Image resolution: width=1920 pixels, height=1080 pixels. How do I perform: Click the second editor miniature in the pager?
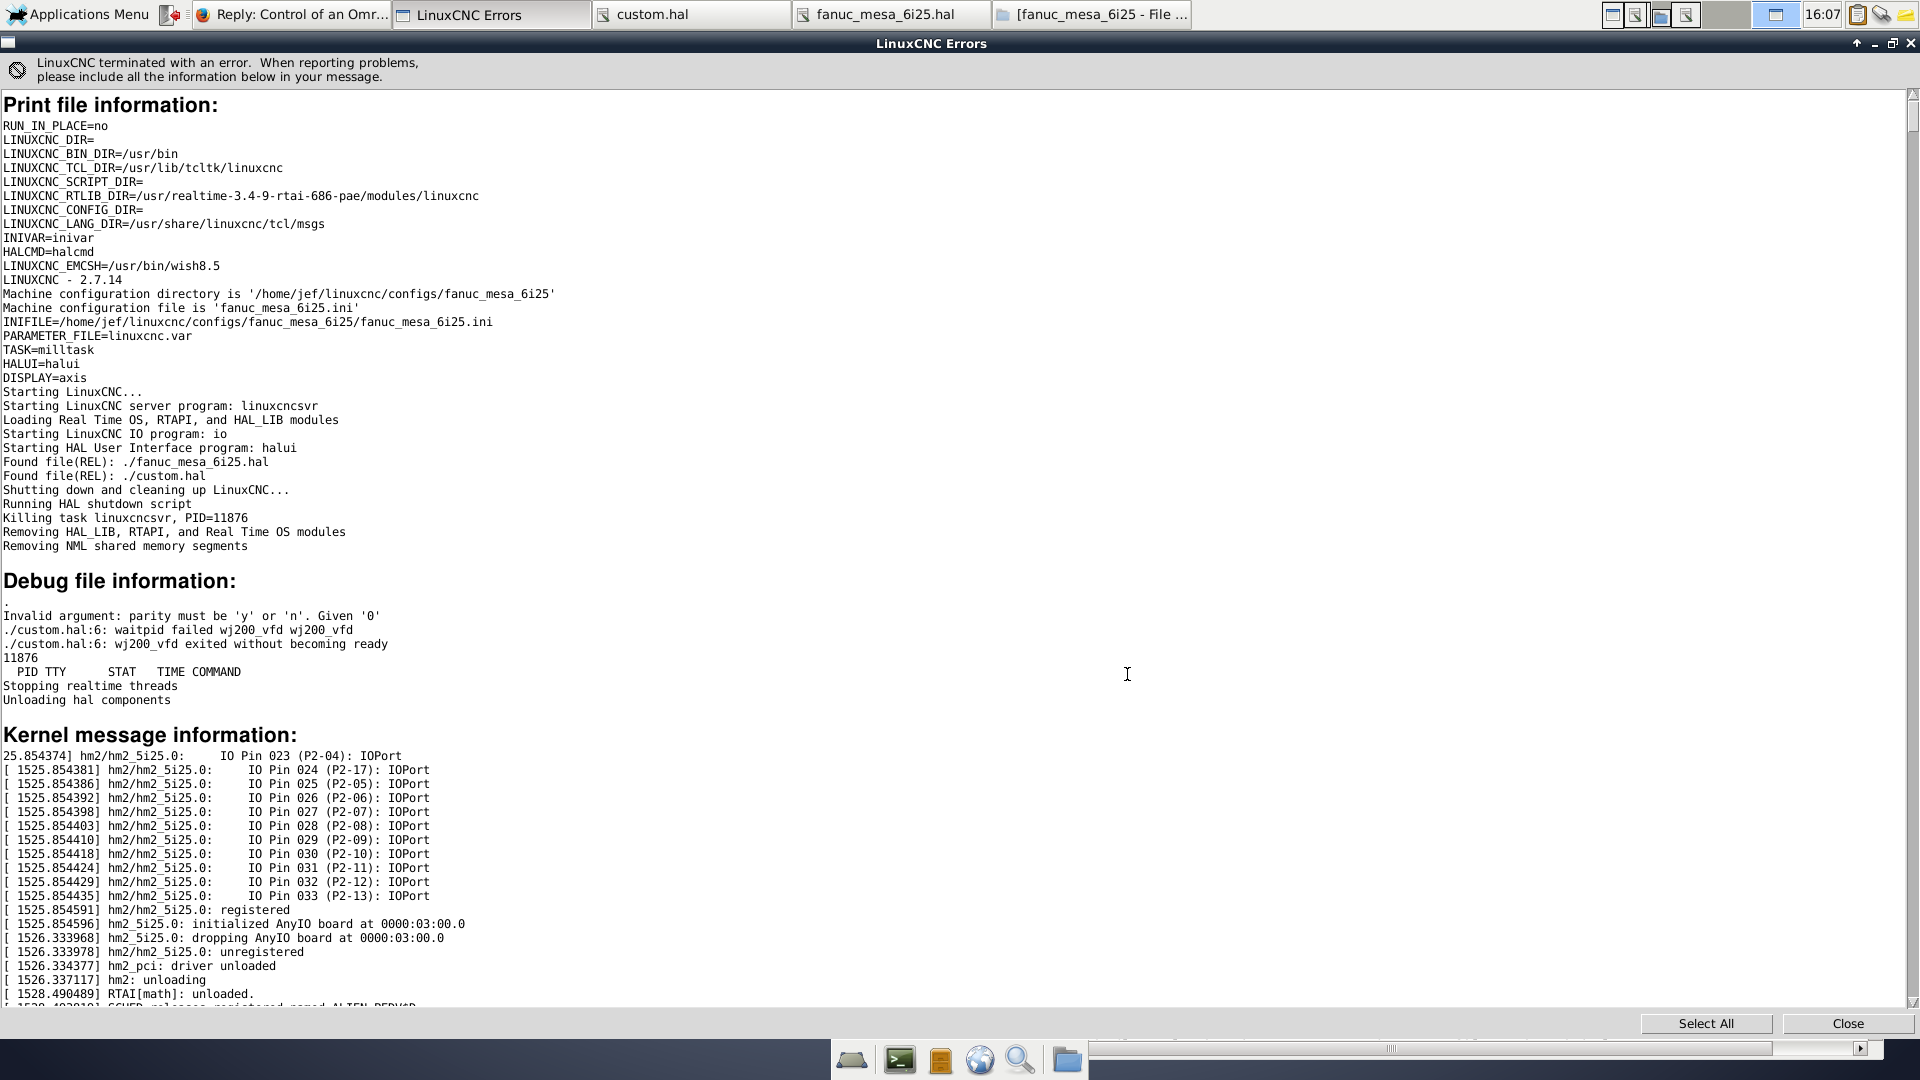pos(1685,15)
